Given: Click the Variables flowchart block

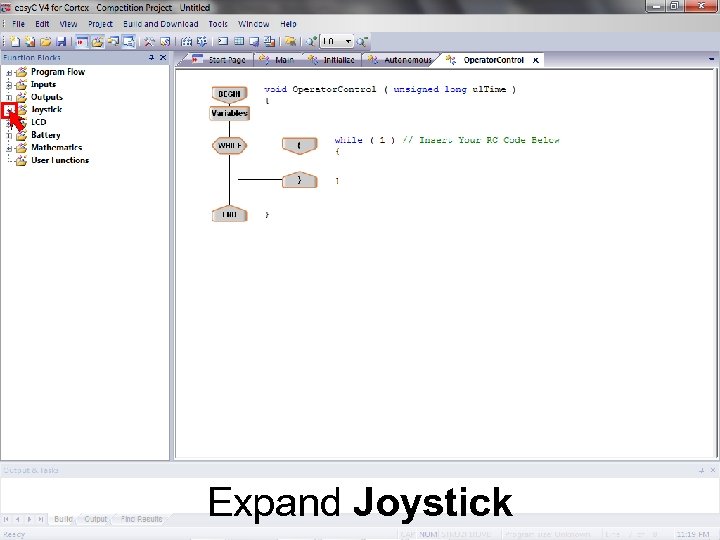Looking at the screenshot, I should pos(230,113).
